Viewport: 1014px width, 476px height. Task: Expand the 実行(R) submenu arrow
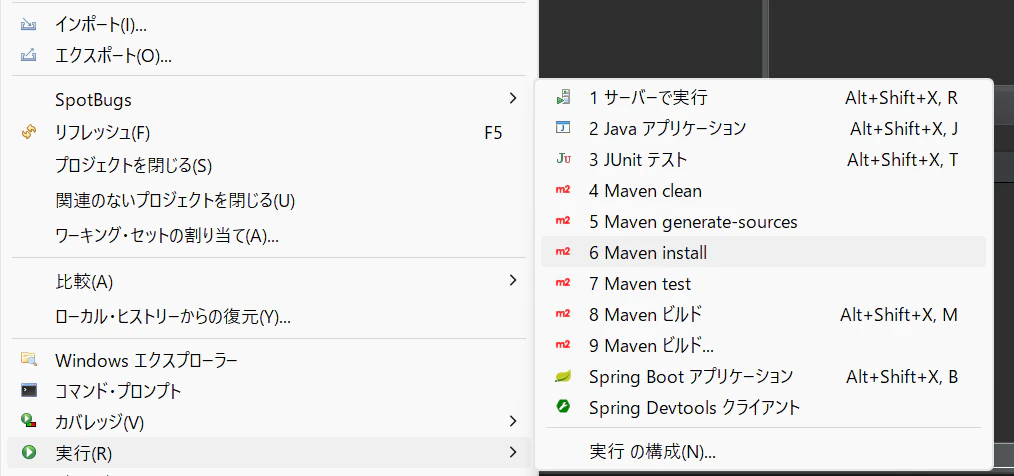coord(513,452)
